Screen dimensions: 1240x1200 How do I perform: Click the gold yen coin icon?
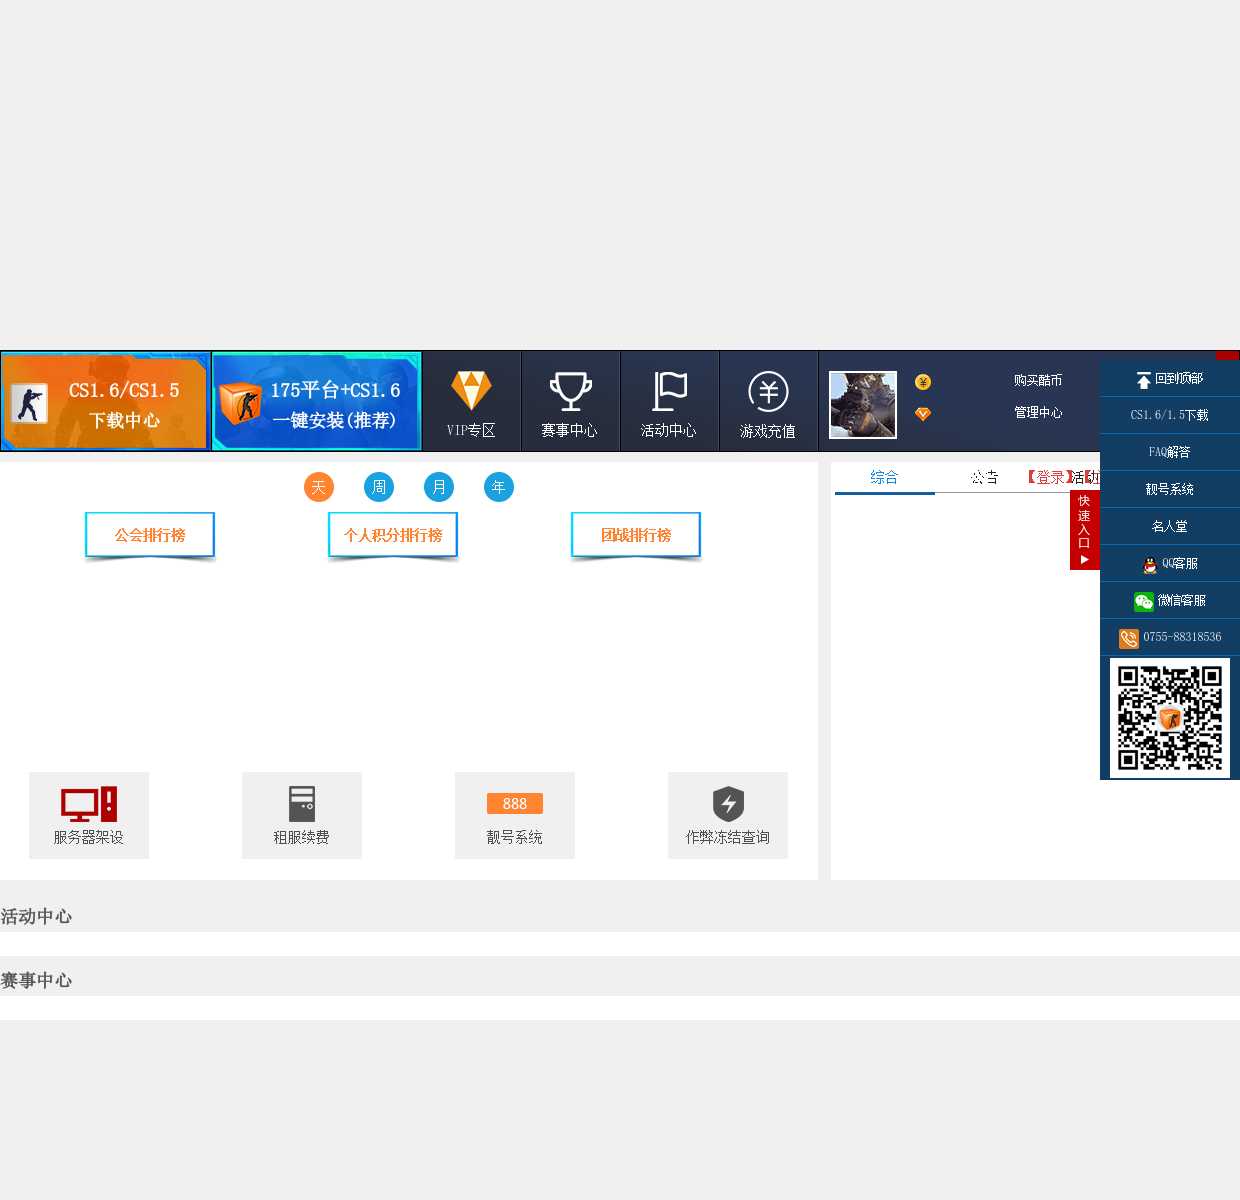[x=923, y=382]
